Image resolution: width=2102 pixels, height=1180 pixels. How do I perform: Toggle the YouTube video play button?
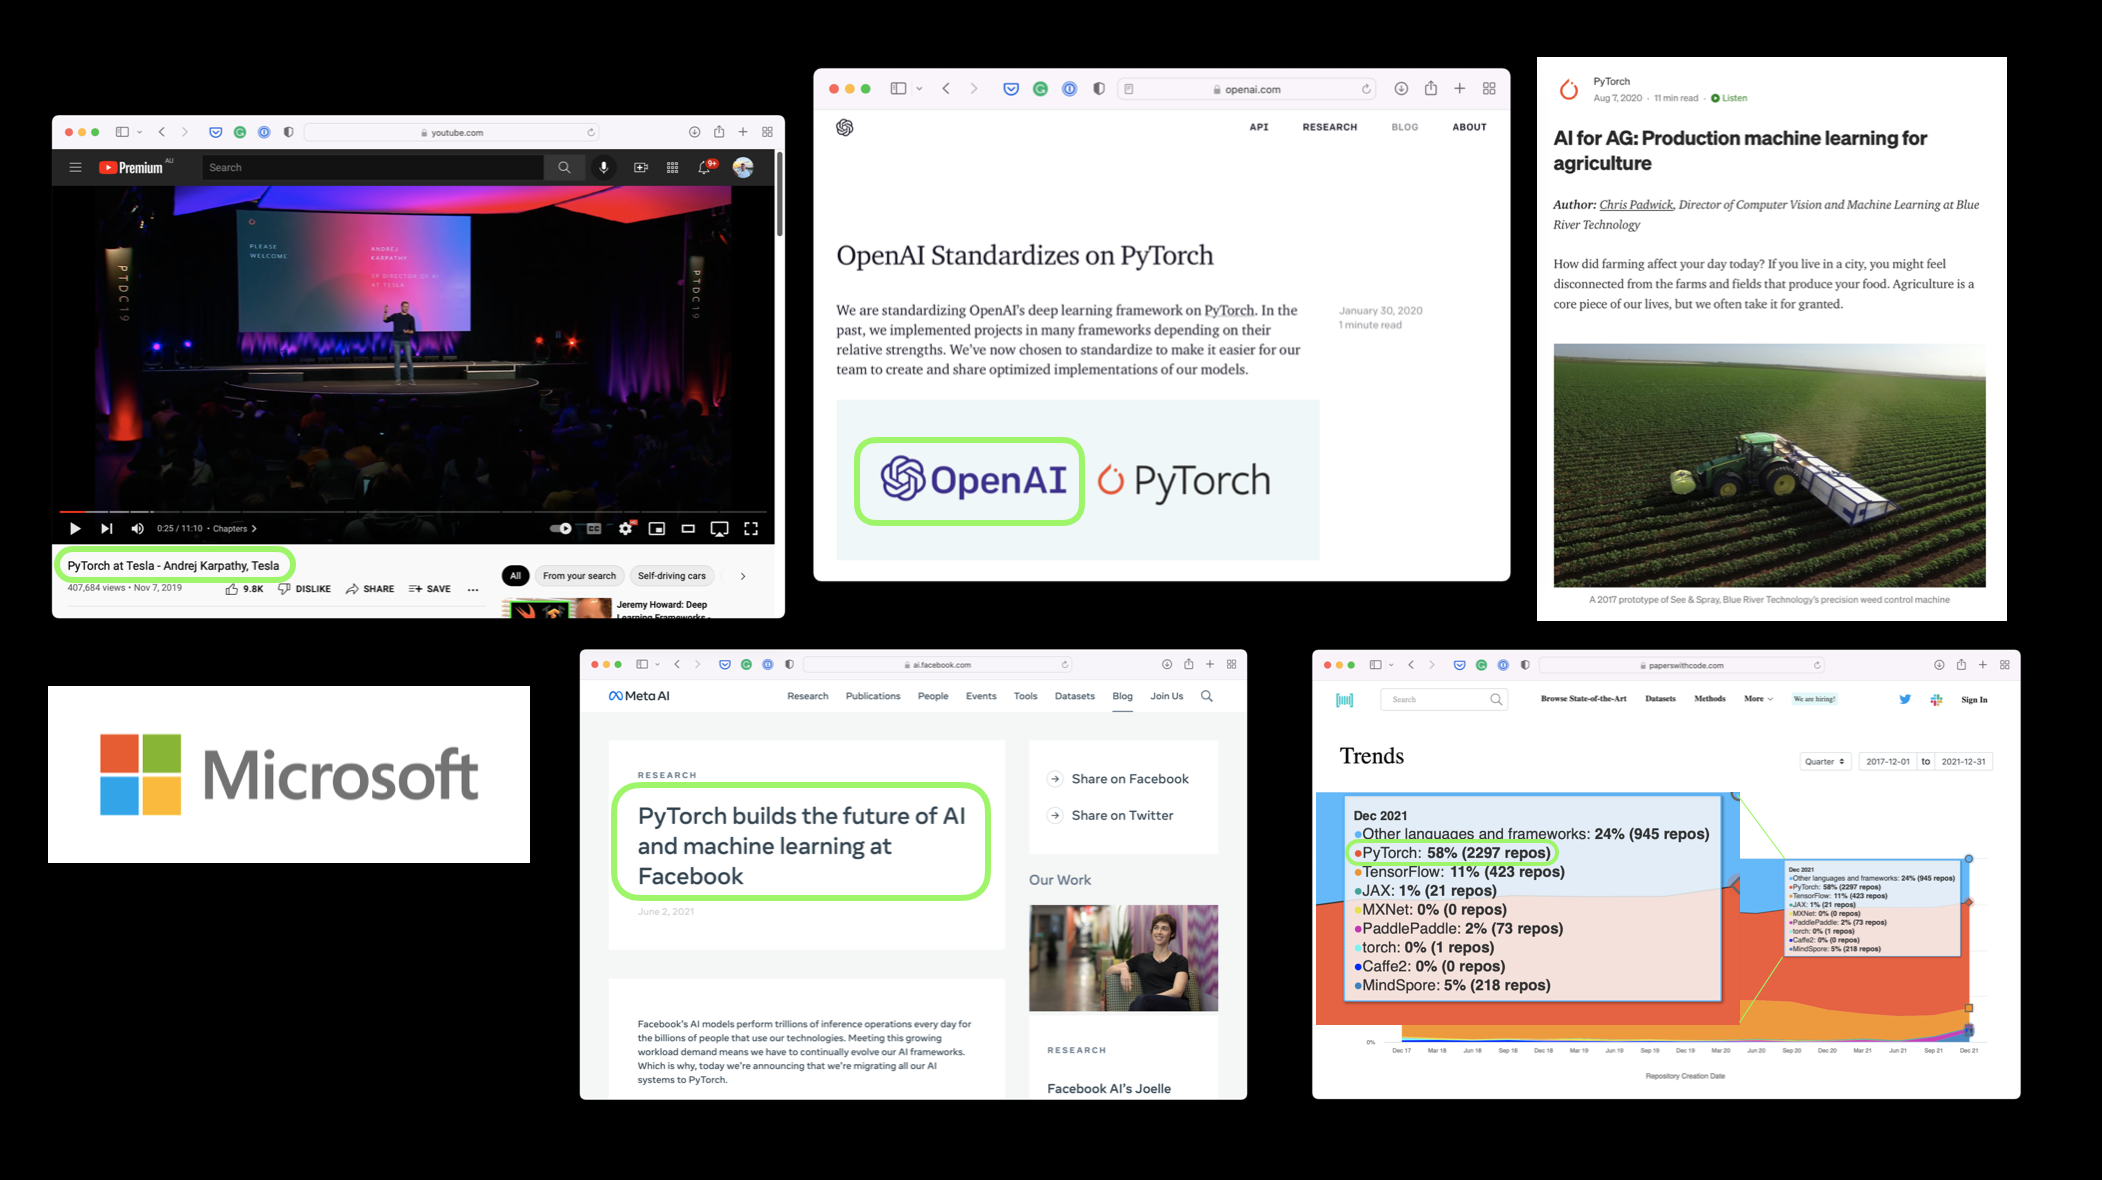click(75, 527)
